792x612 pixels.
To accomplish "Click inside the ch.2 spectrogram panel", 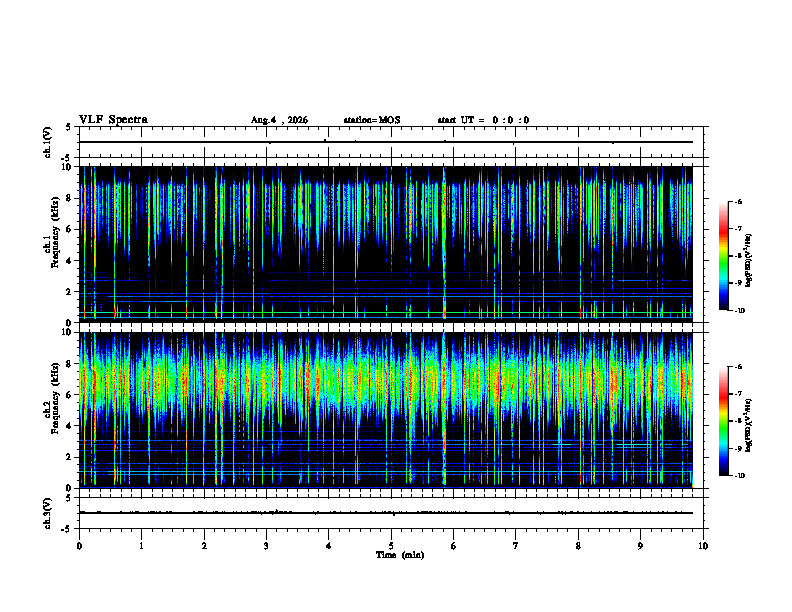I will [385, 410].
